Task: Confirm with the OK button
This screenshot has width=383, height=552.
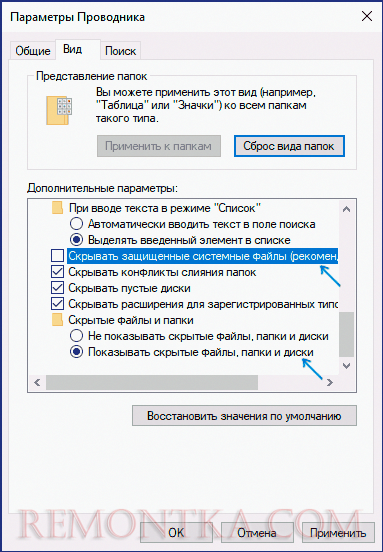Action: coord(176,533)
